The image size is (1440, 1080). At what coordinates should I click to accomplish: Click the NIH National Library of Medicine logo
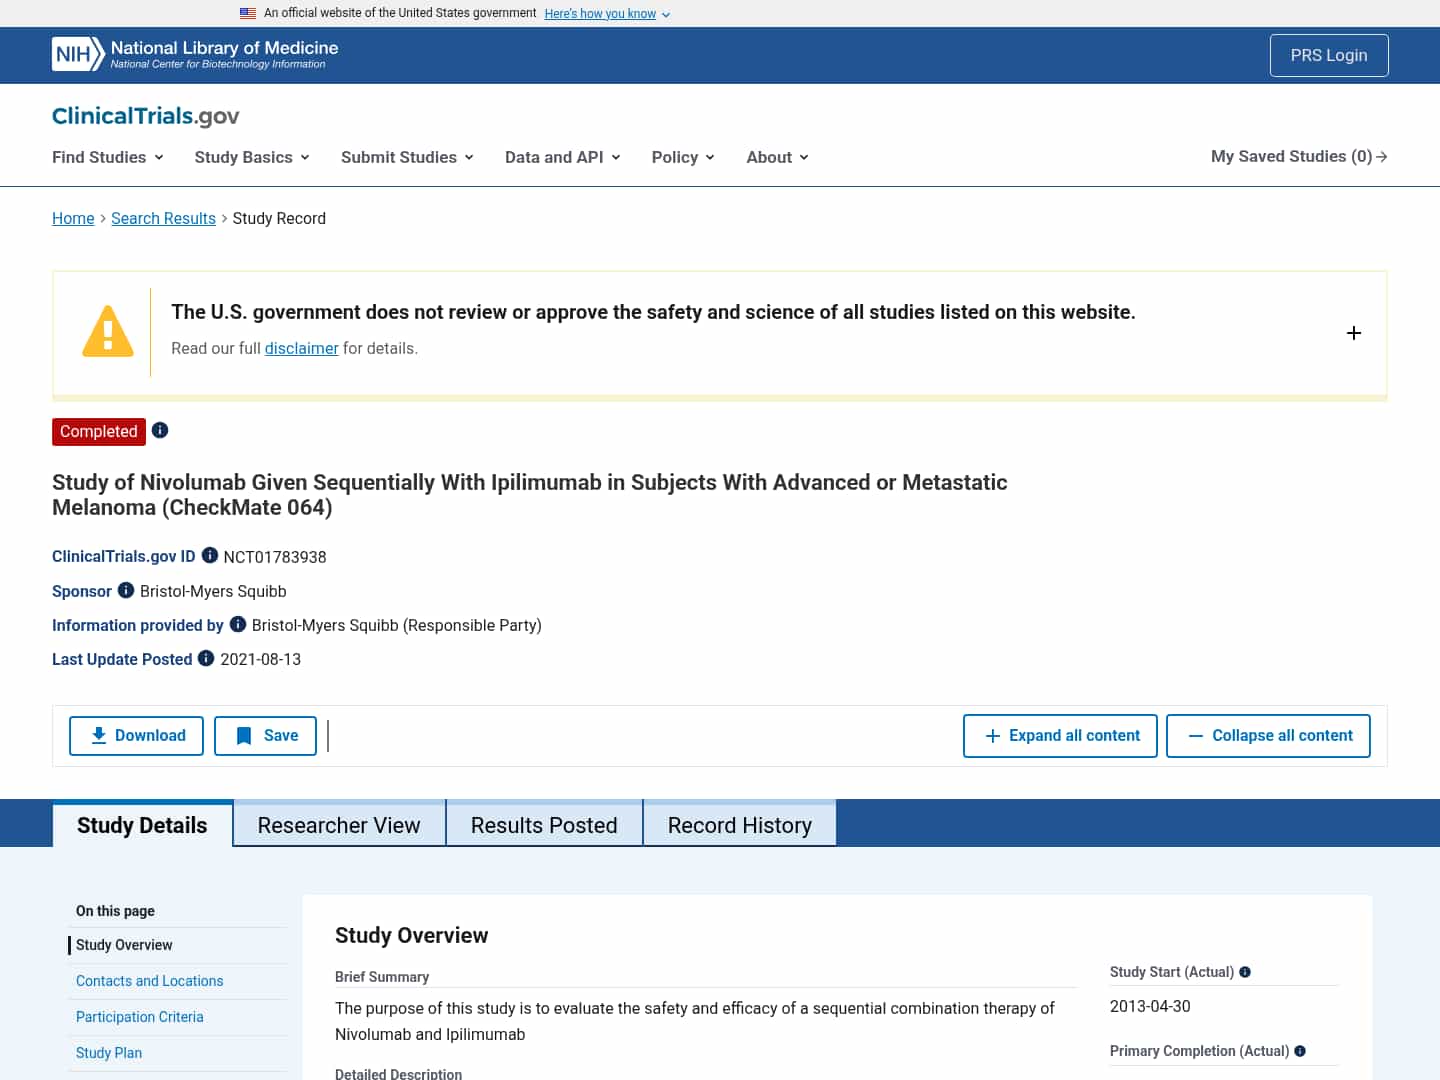pyautogui.click(x=195, y=54)
